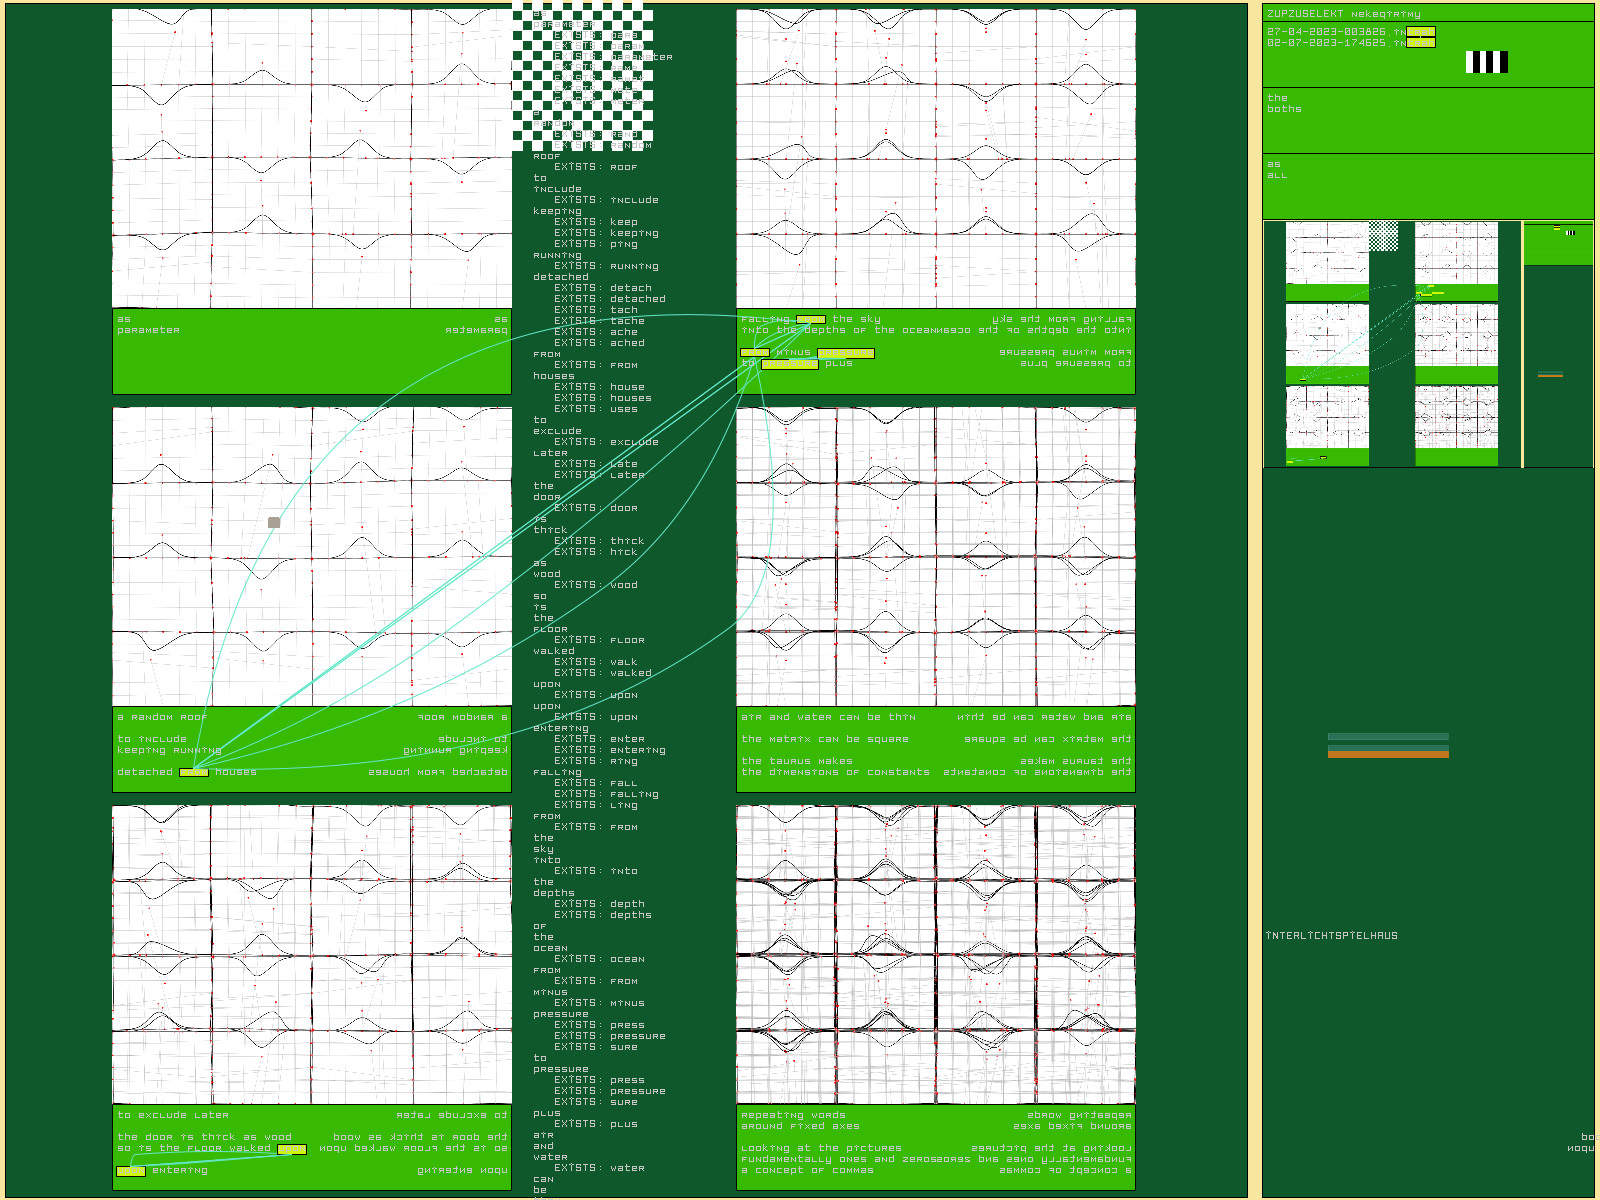
Task: Toggle highlighted 'from' in 'detached from houses'
Action: [193, 772]
